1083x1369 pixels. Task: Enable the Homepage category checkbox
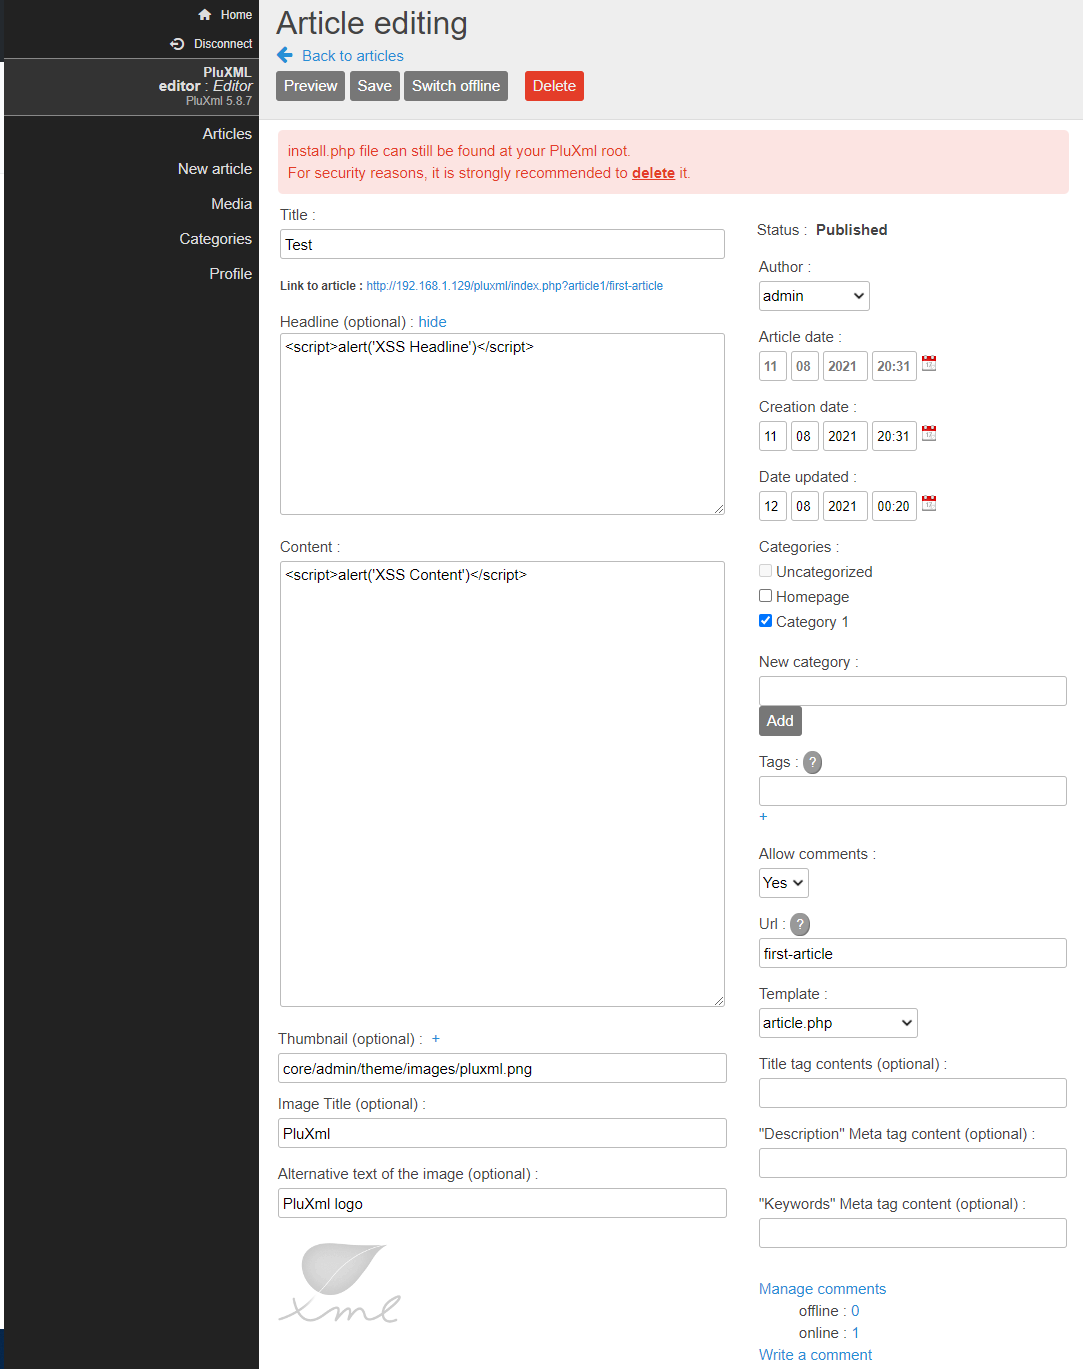point(766,596)
